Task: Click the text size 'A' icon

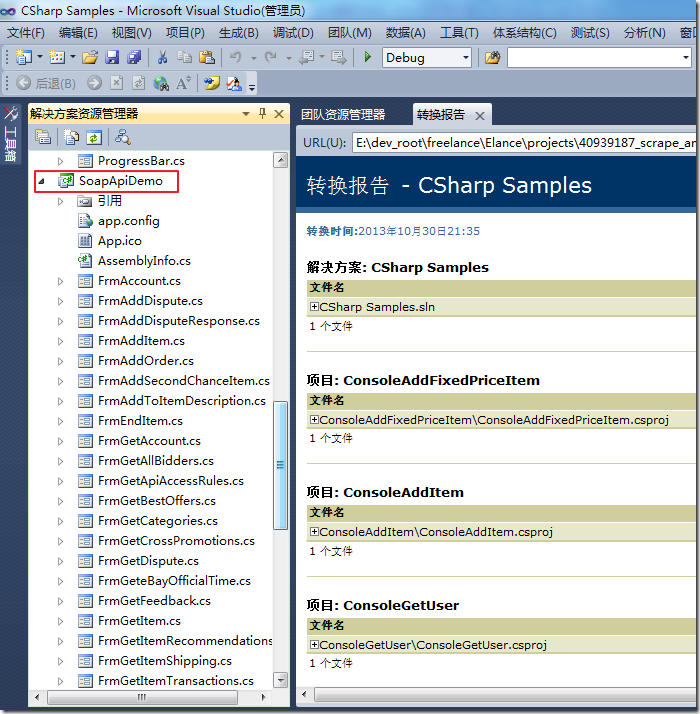Action: click(x=183, y=83)
